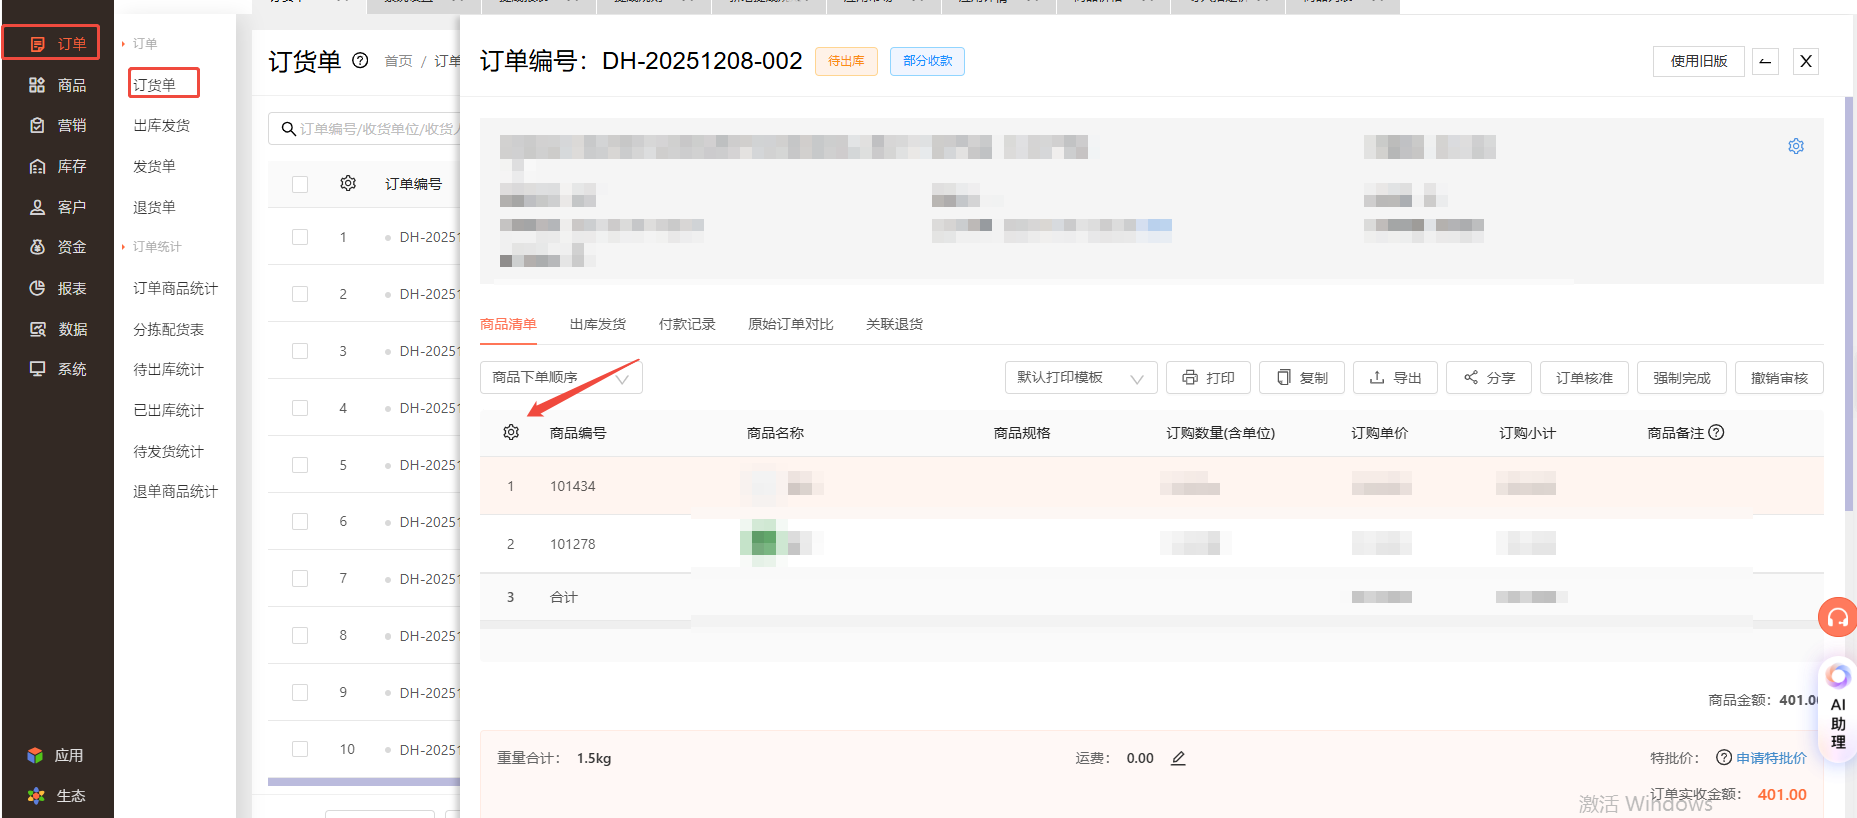The height and width of the screenshot is (818, 1857).
Task: Open 待出库统计 in the submenu
Action: click(x=168, y=369)
